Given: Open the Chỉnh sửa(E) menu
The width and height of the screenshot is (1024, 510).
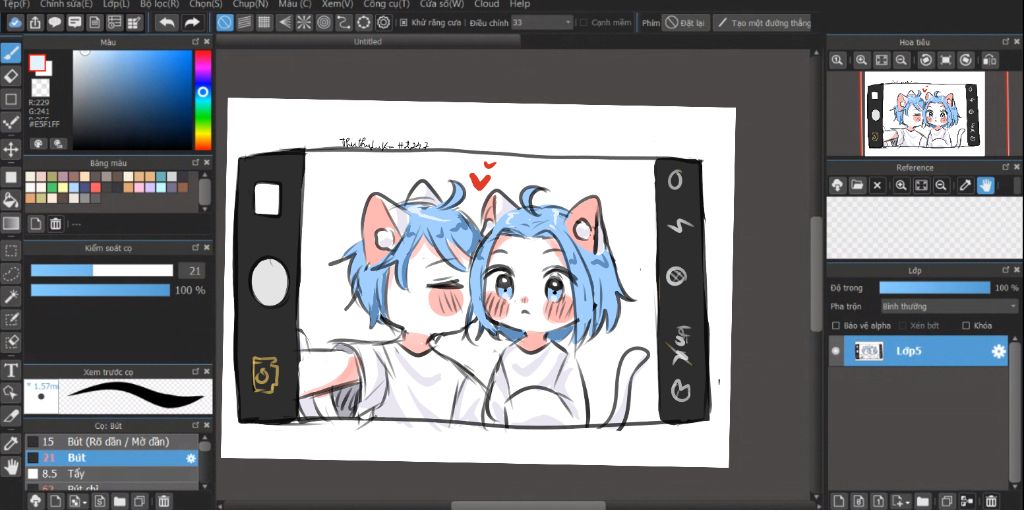Looking at the screenshot, I should click(x=66, y=4).
